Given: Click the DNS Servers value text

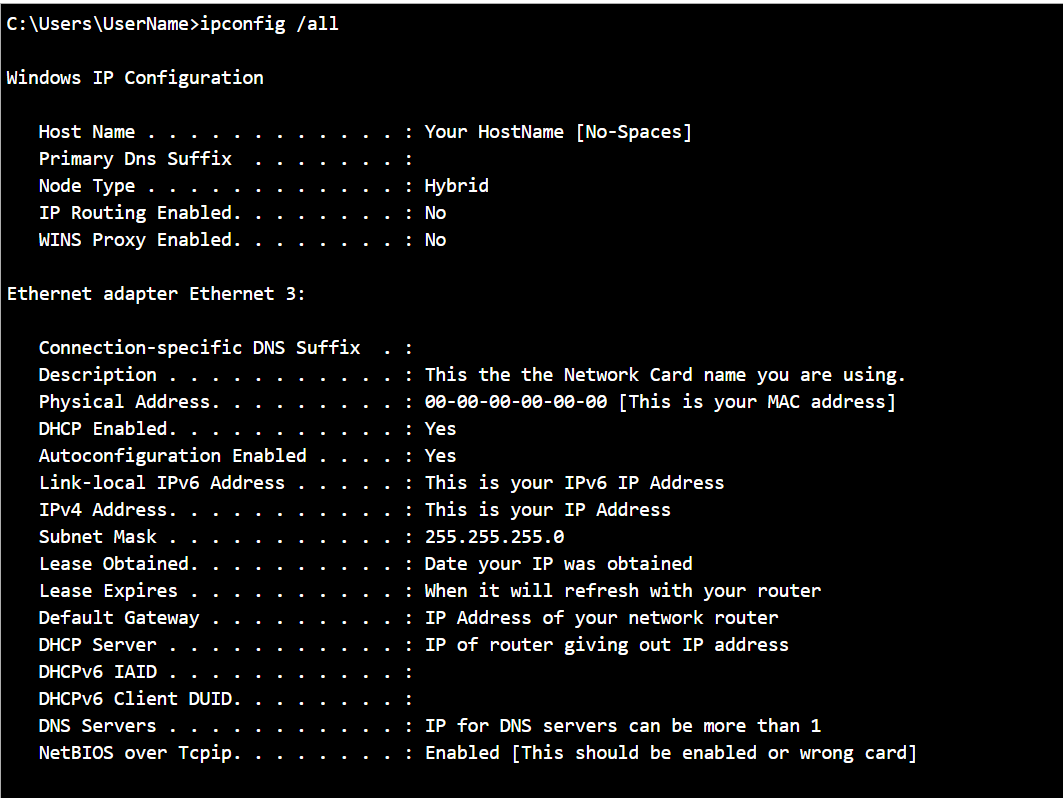Looking at the screenshot, I should (622, 726).
